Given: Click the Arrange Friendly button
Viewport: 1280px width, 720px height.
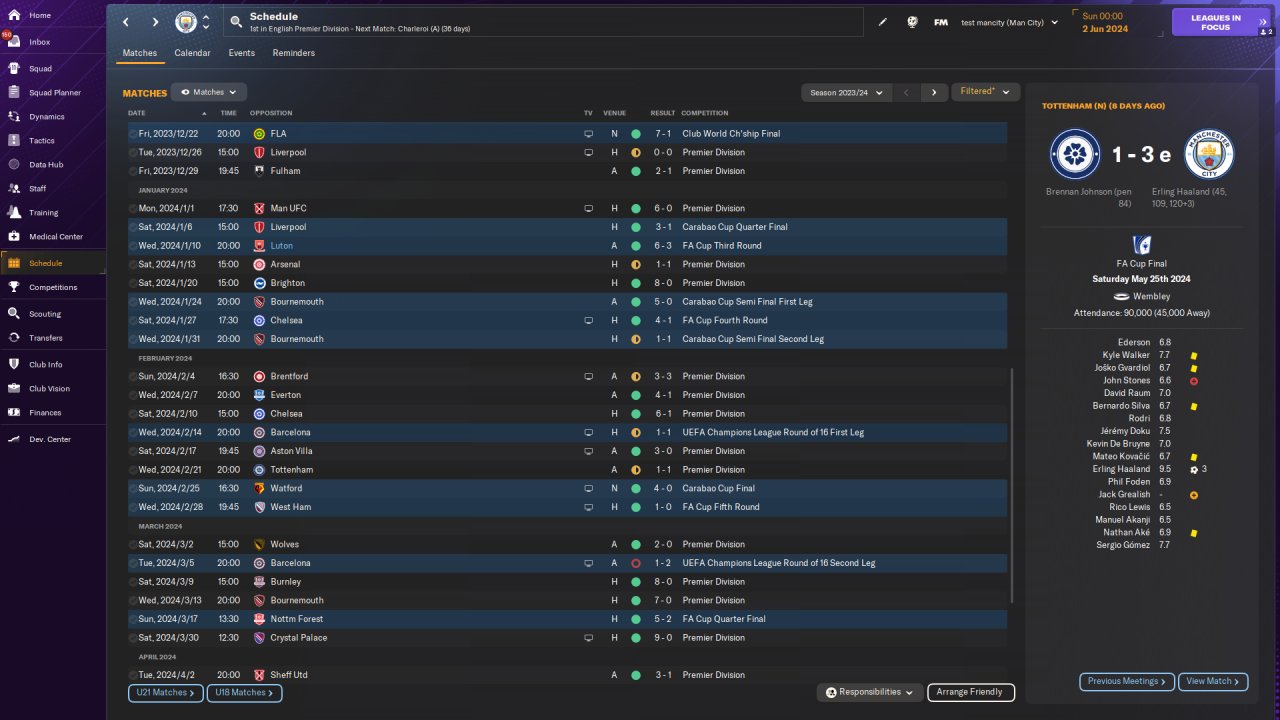Looking at the screenshot, I should (971, 692).
